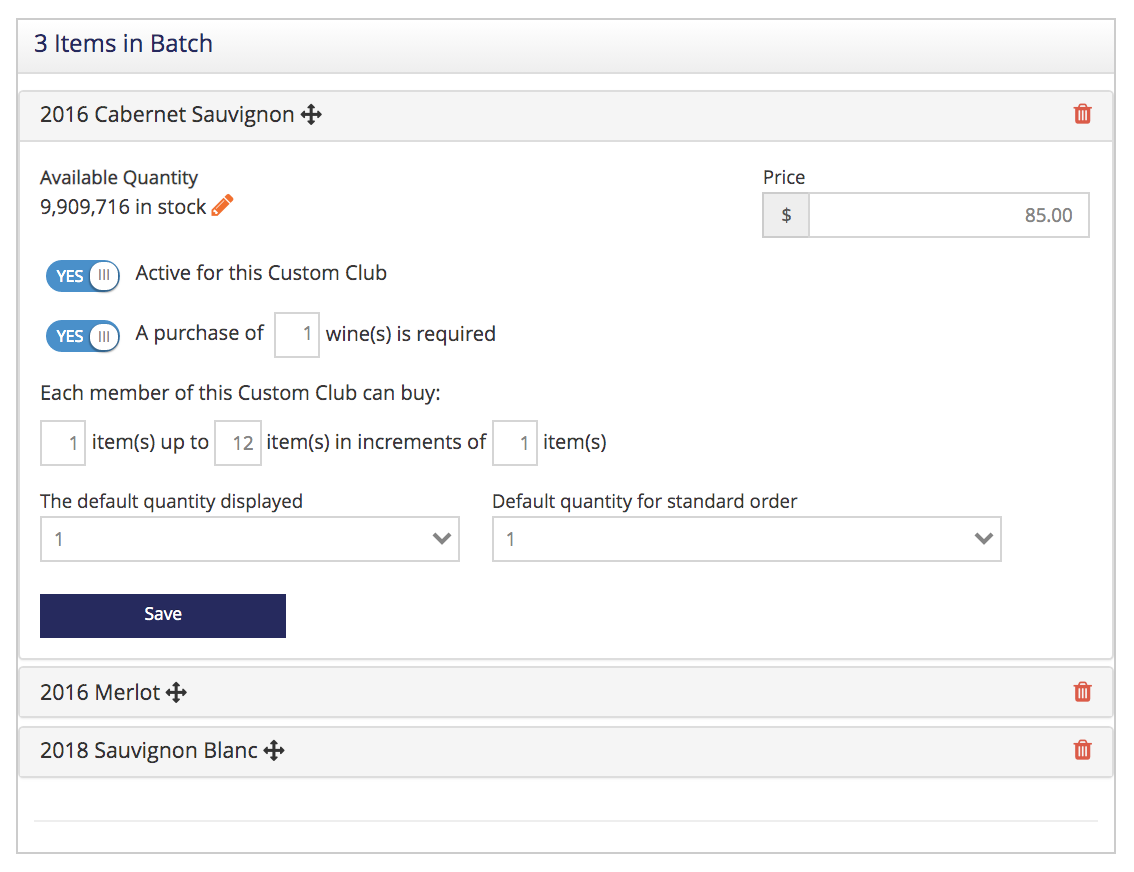This screenshot has width=1134, height=872.
Task: Open 'Default quantity for standard order' dropdown
Action: 746,538
